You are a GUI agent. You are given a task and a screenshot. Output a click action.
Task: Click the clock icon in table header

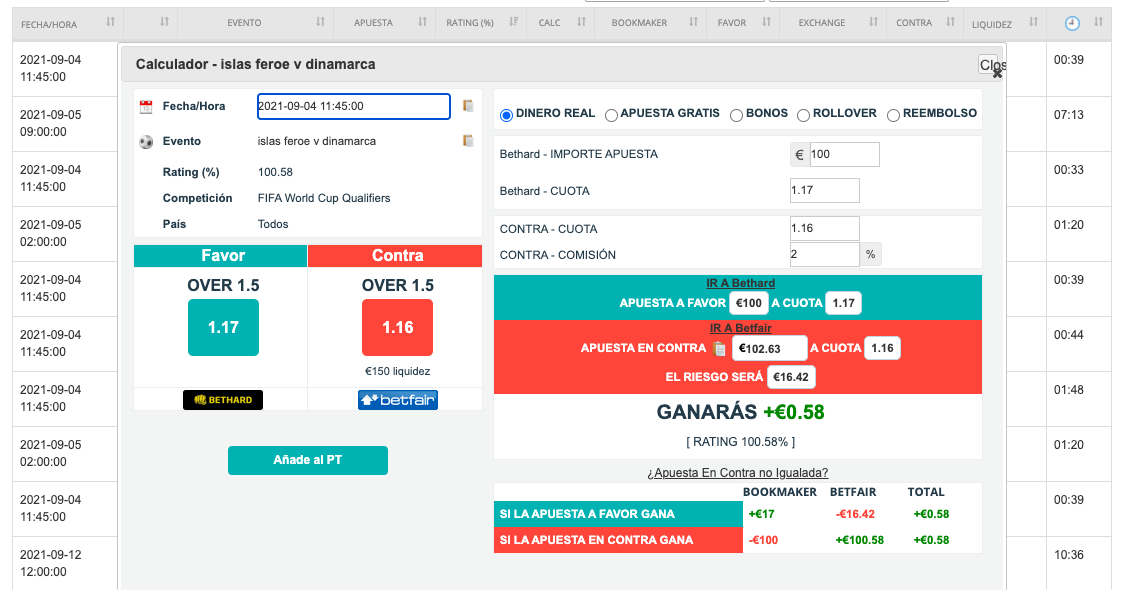click(1071, 24)
